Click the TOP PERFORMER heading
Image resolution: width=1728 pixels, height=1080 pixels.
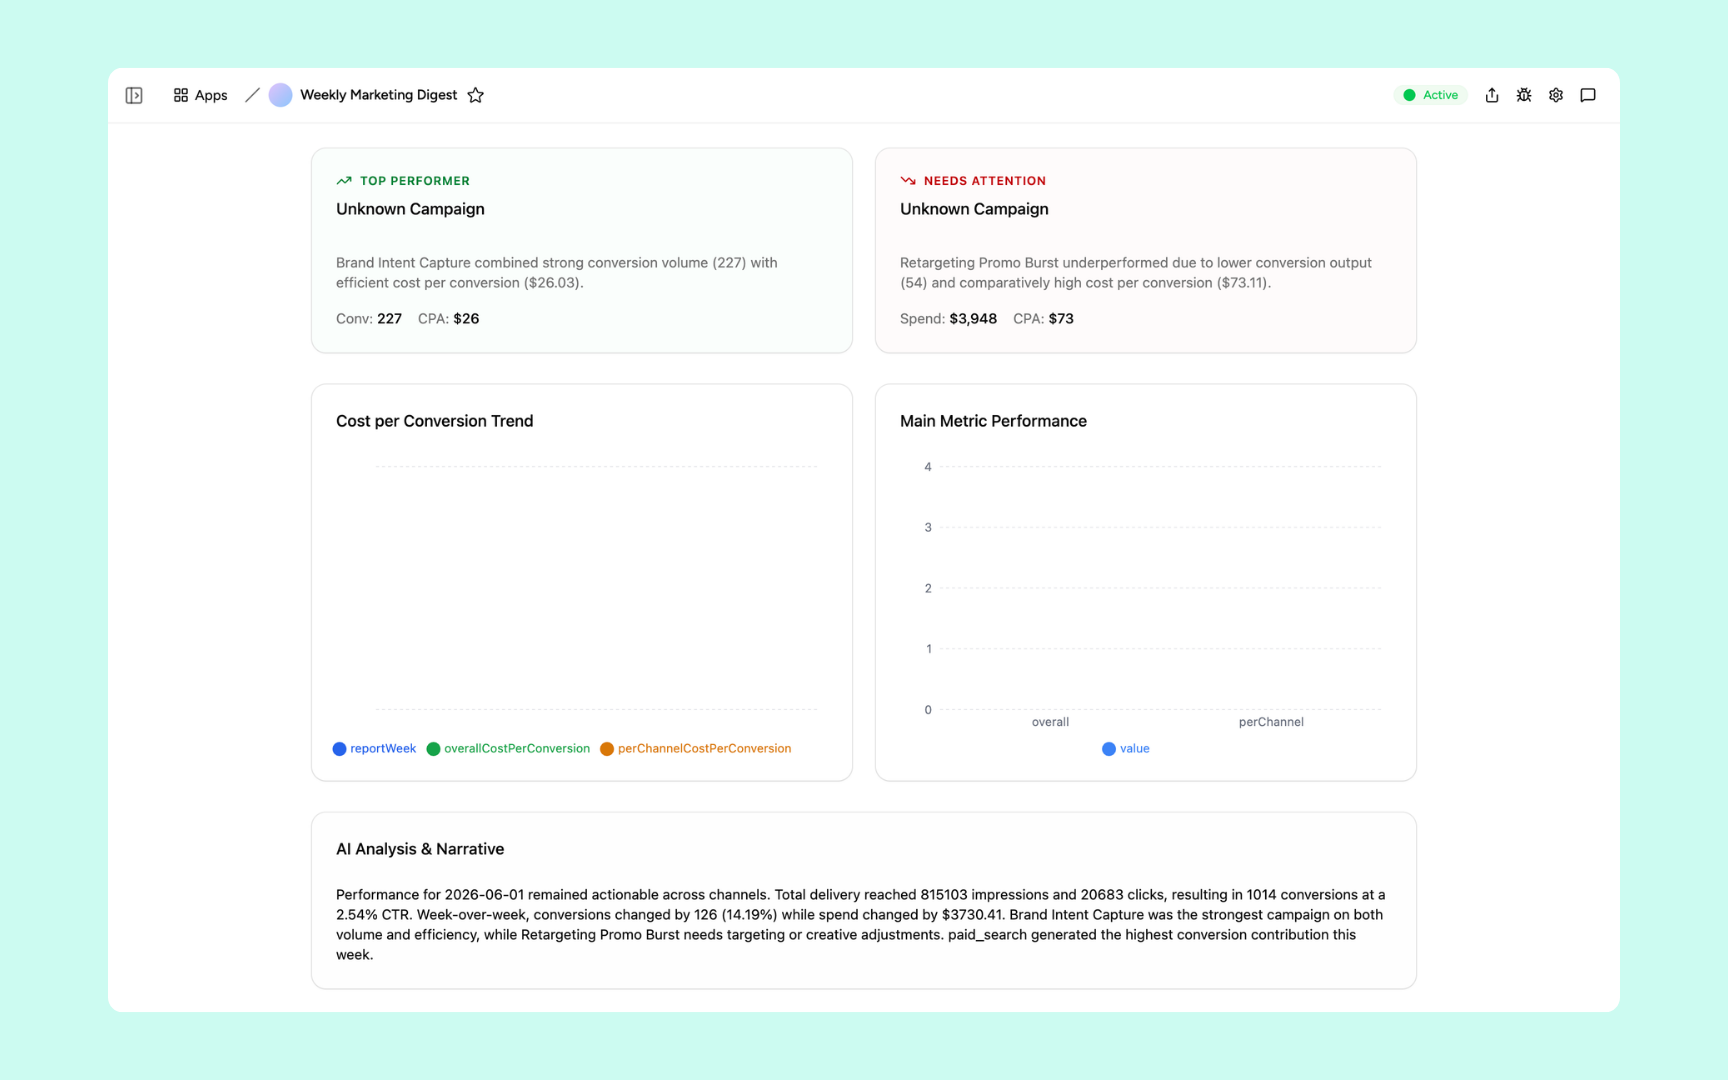415,181
